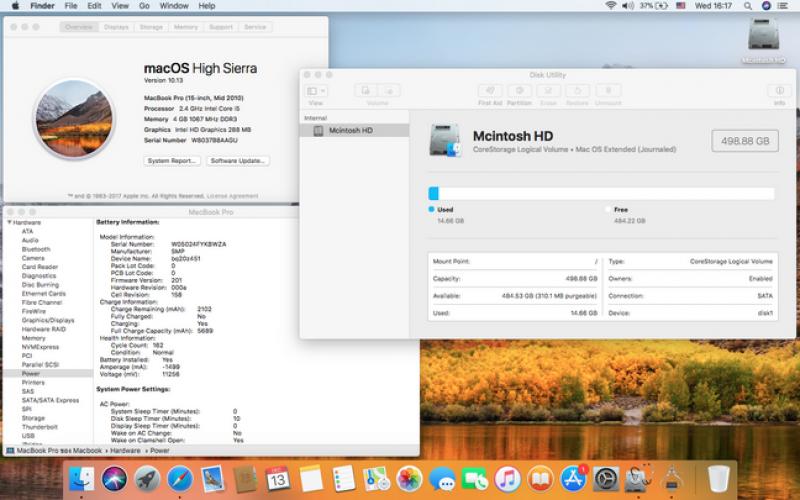This screenshot has height=500, width=800.
Task: Open Spotlight search in menu bar
Action: (x=747, y=6)
